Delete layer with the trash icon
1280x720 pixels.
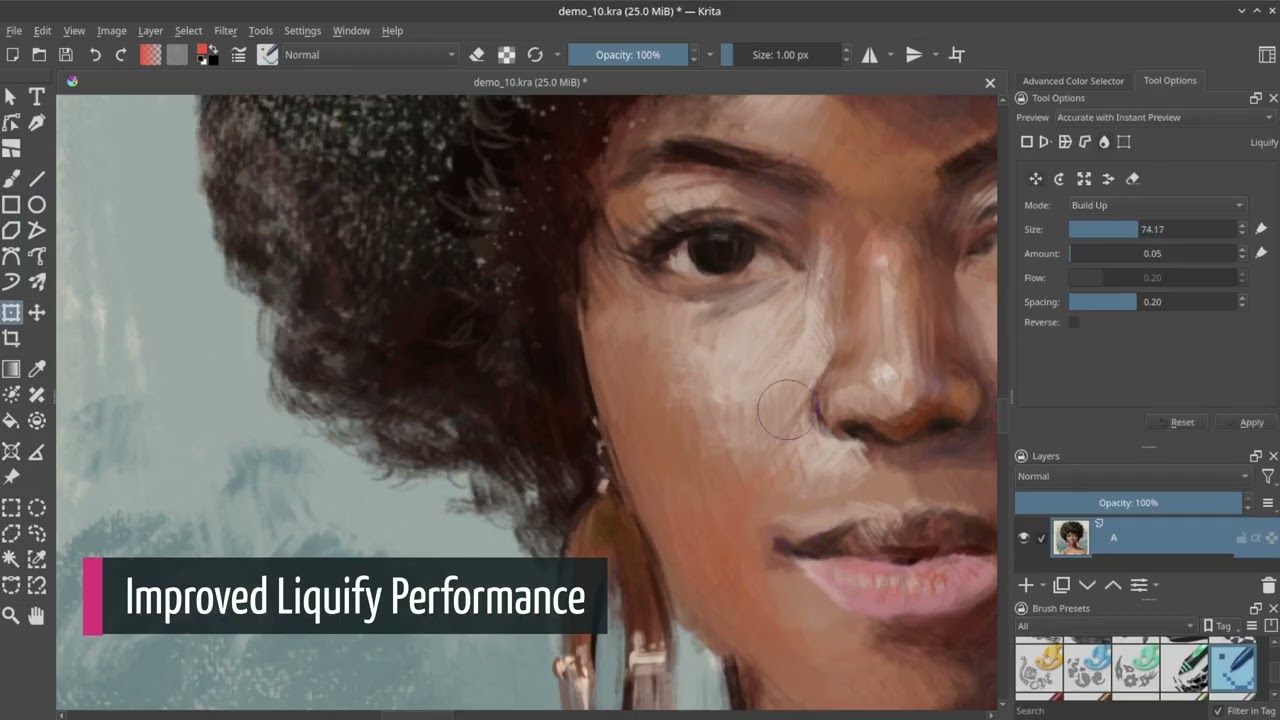[x=1269, y=585]
